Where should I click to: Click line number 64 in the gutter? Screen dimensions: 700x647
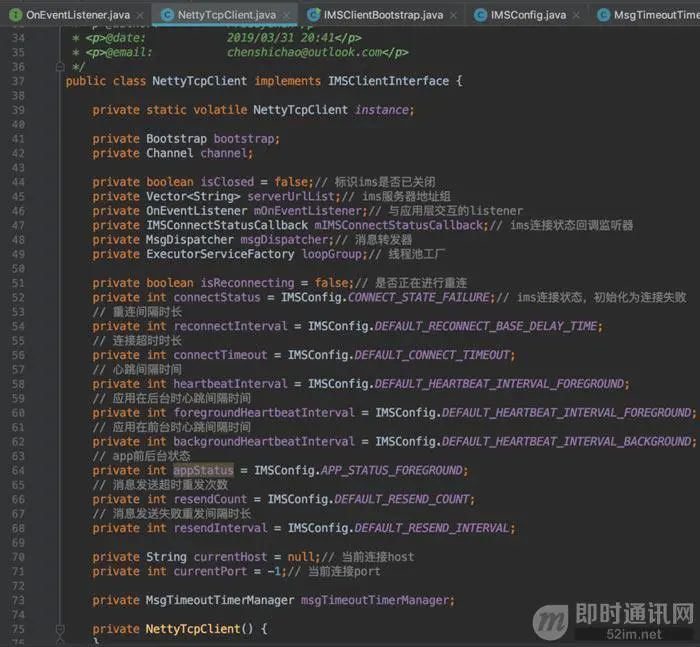pos(18,470)
